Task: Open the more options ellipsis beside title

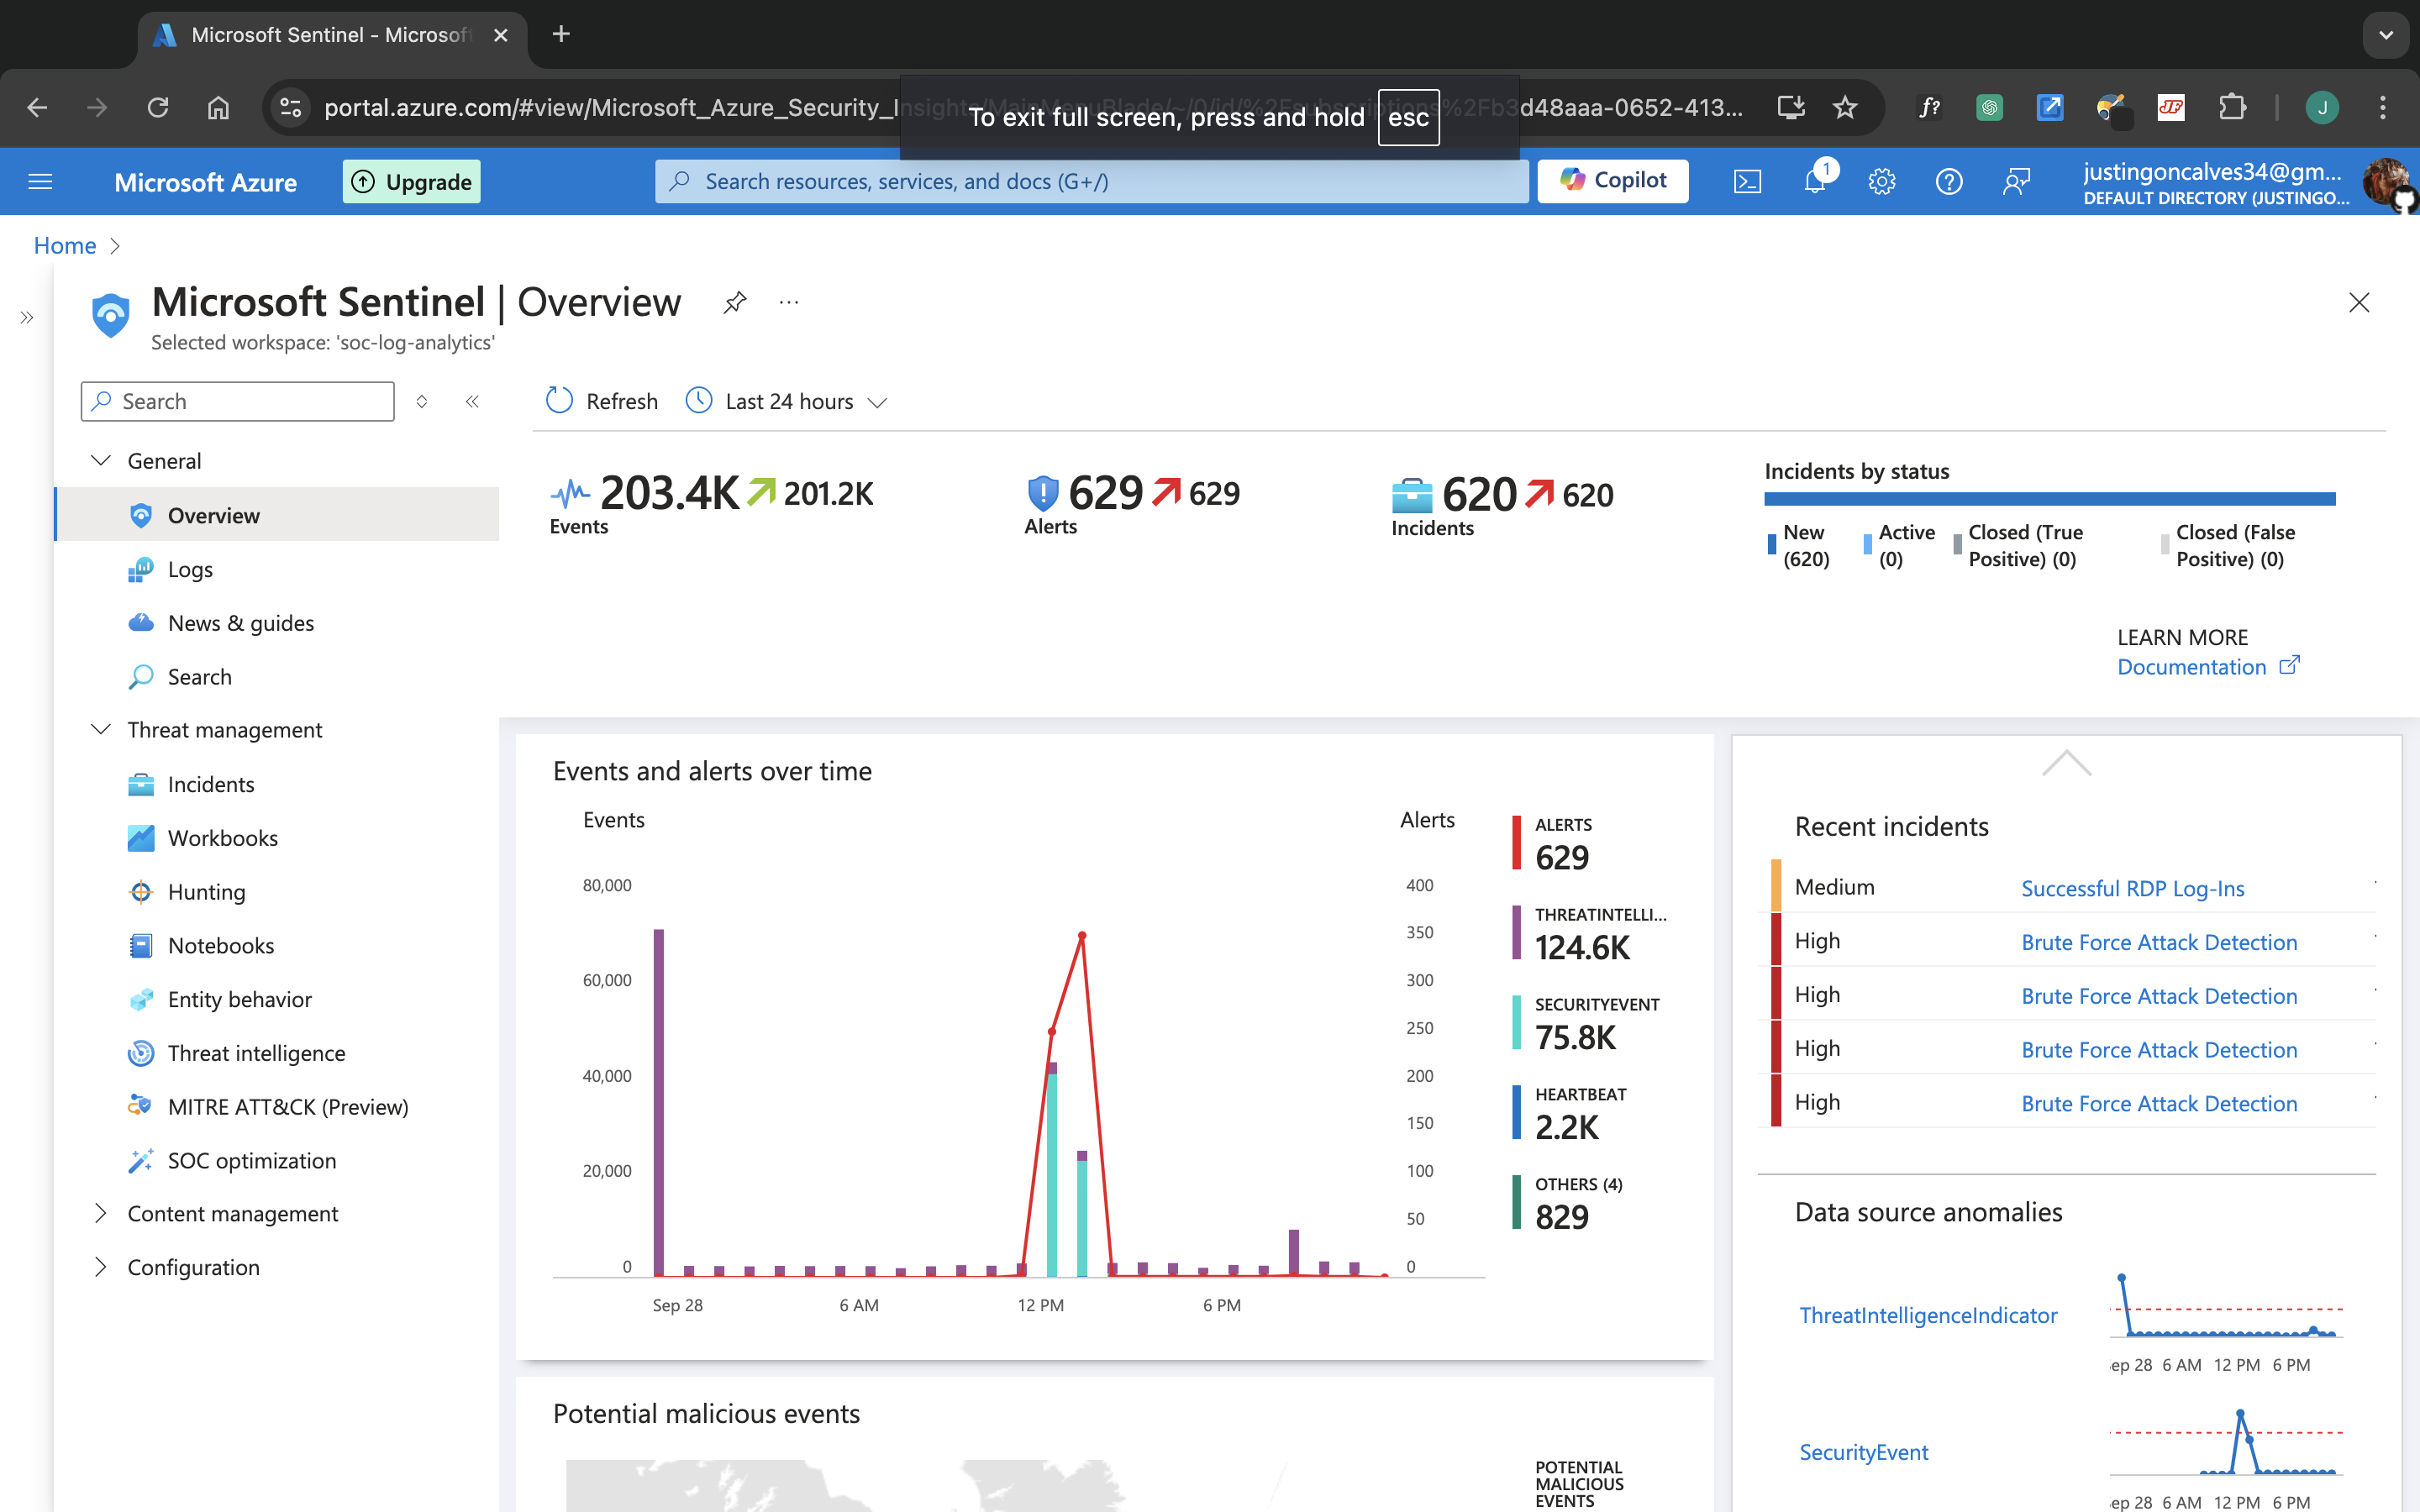Action: pos(789,302)
